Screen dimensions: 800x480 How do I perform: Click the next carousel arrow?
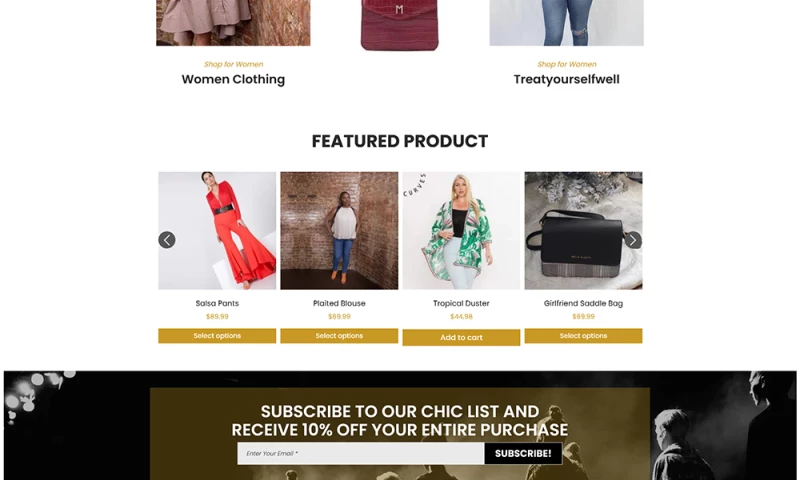coord(633,240)
